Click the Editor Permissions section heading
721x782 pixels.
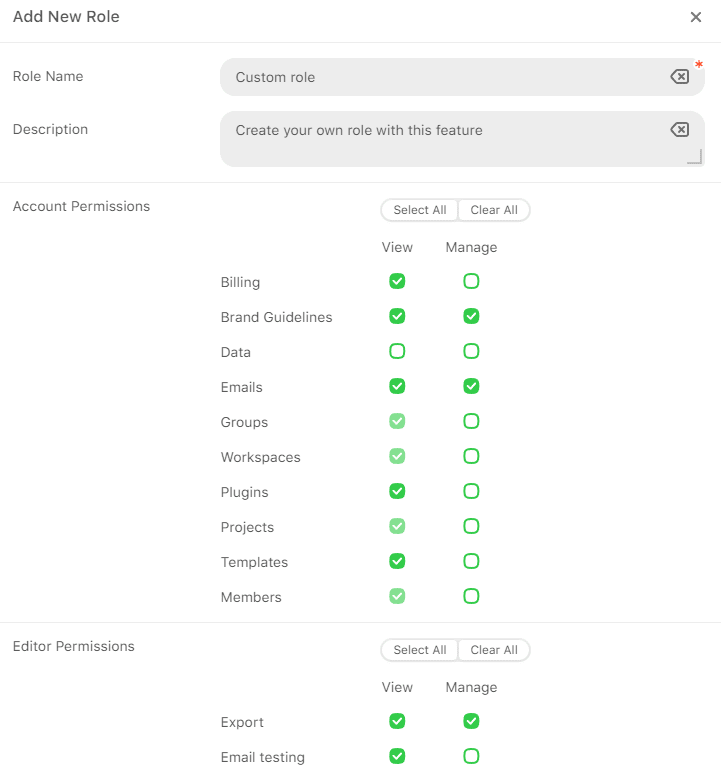74,646
